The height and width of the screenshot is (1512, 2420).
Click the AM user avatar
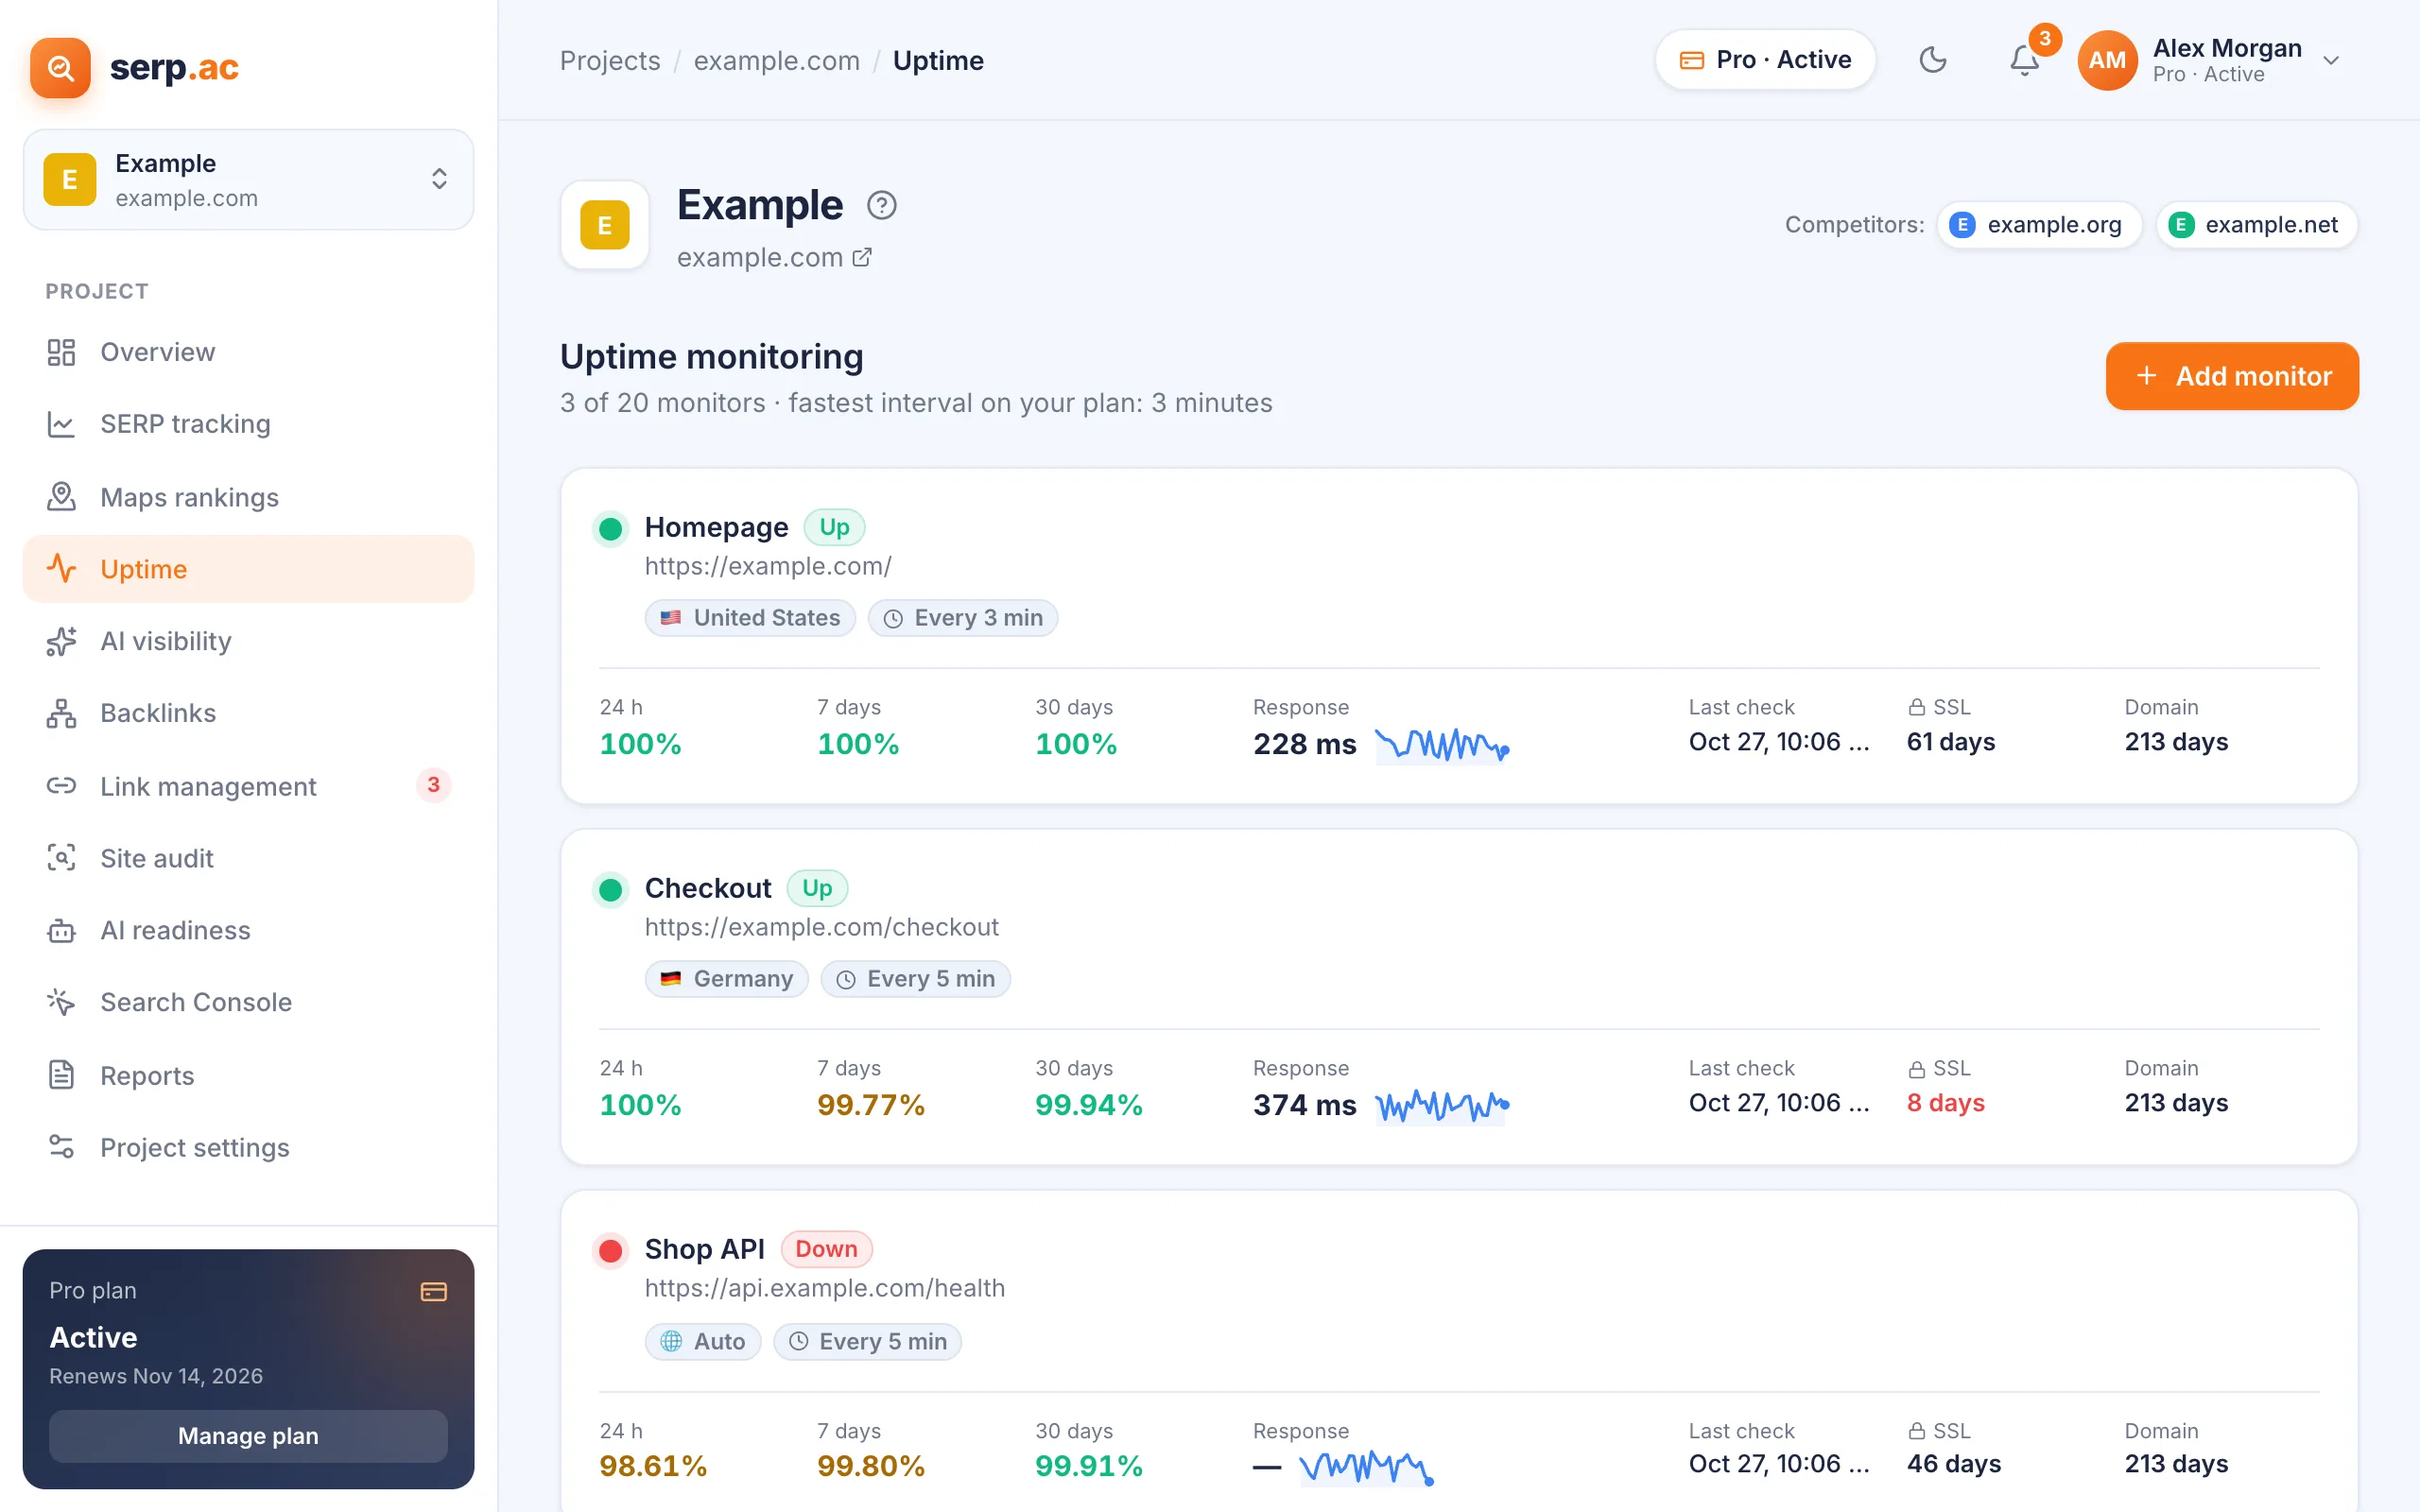click(2106, 60)
